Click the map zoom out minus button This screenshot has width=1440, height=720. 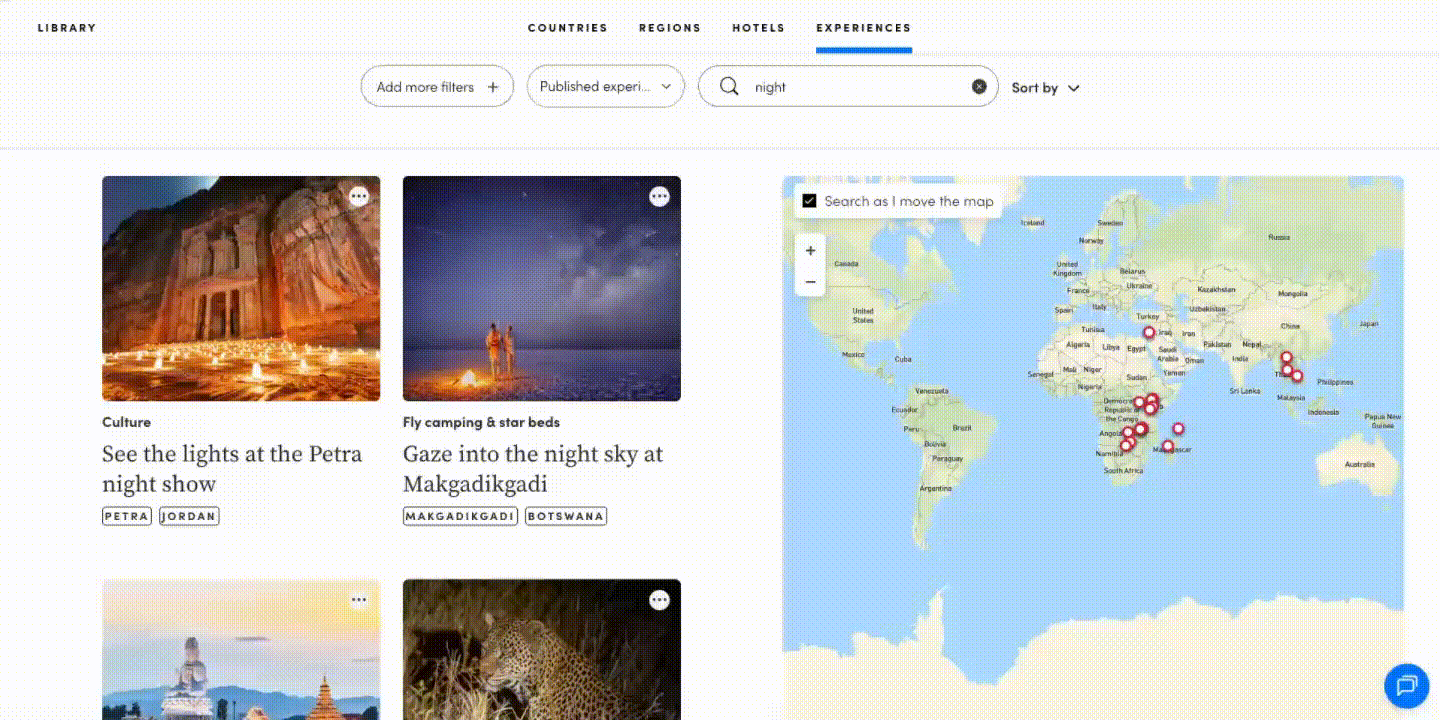(810, 282)
